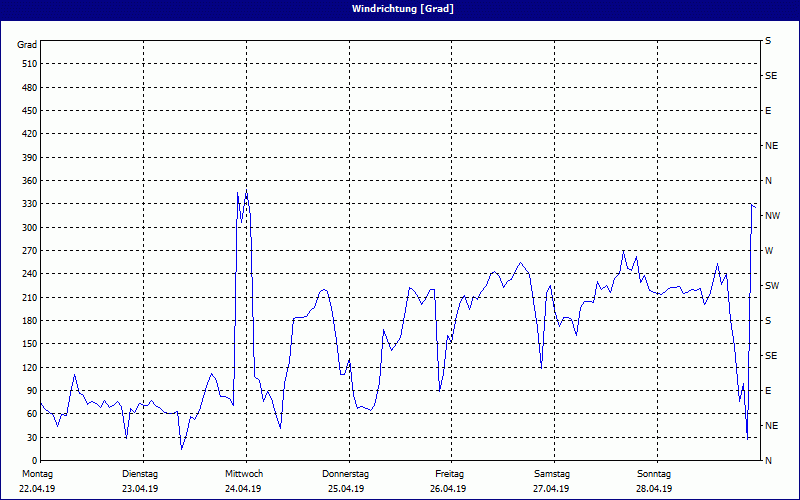Click the Windrichtung [Grad] chart title
The image size is (800, 500).
point(399,8)
